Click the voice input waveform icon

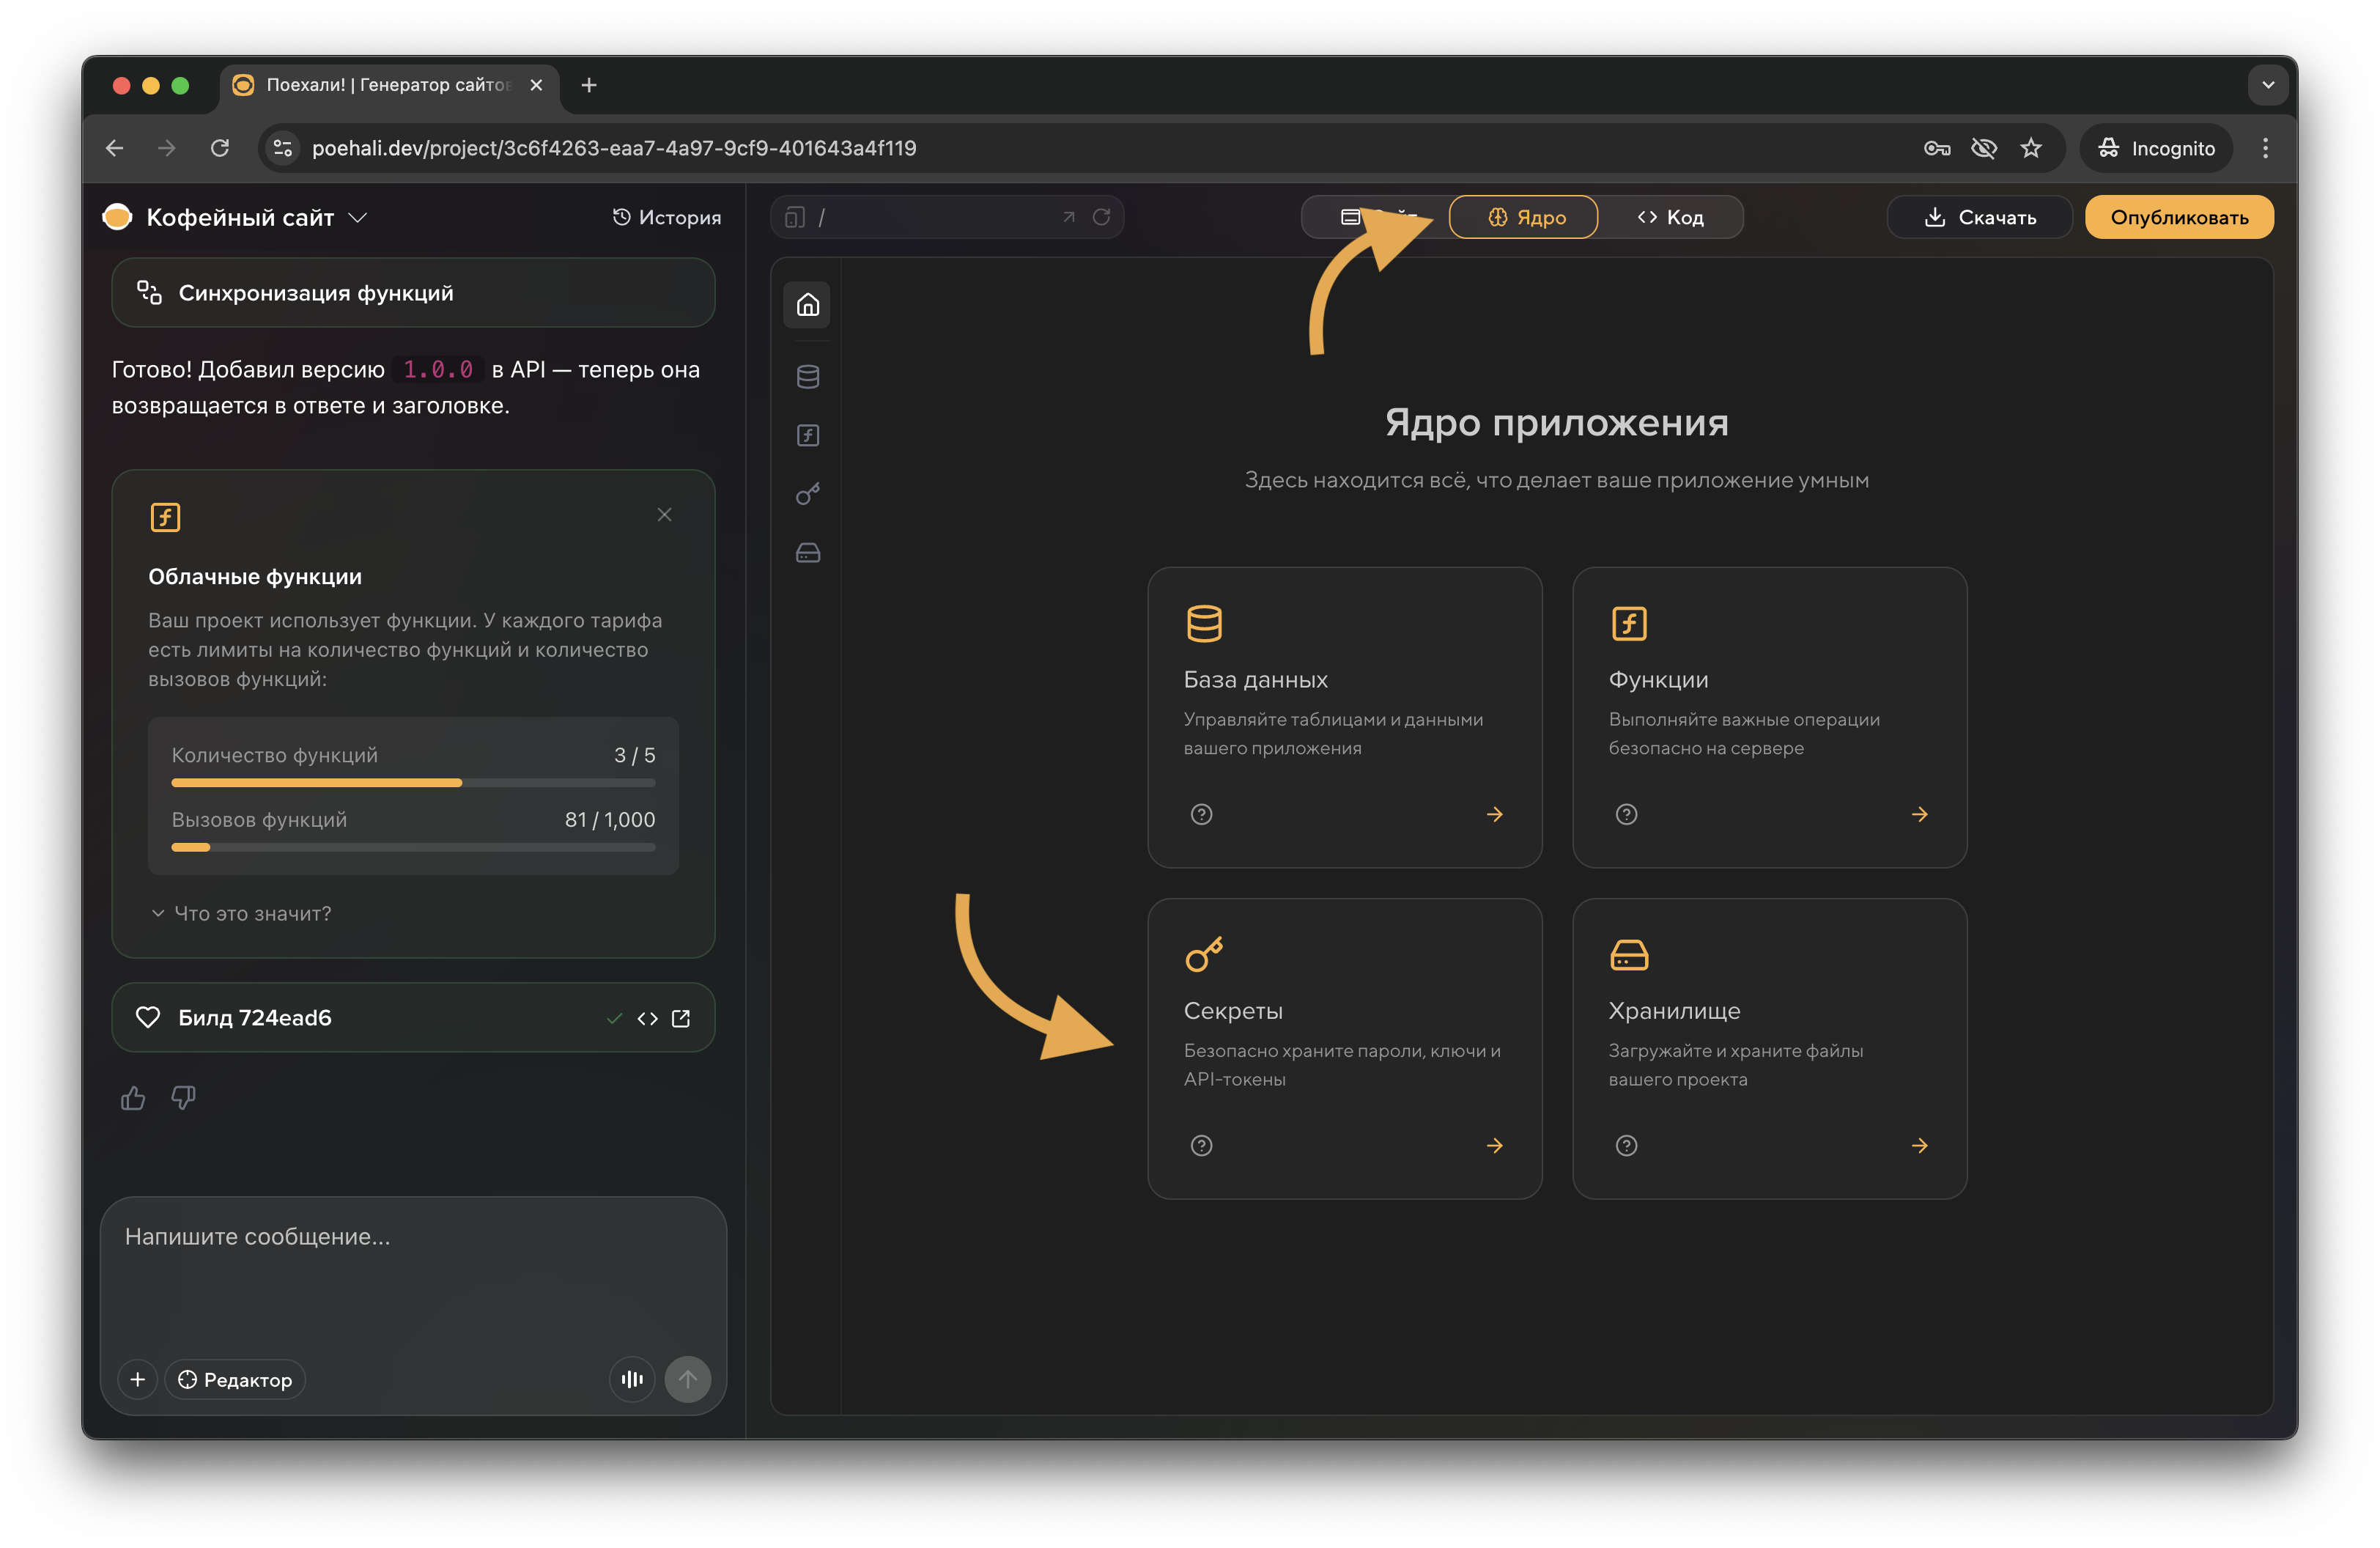coord(631,1379)
